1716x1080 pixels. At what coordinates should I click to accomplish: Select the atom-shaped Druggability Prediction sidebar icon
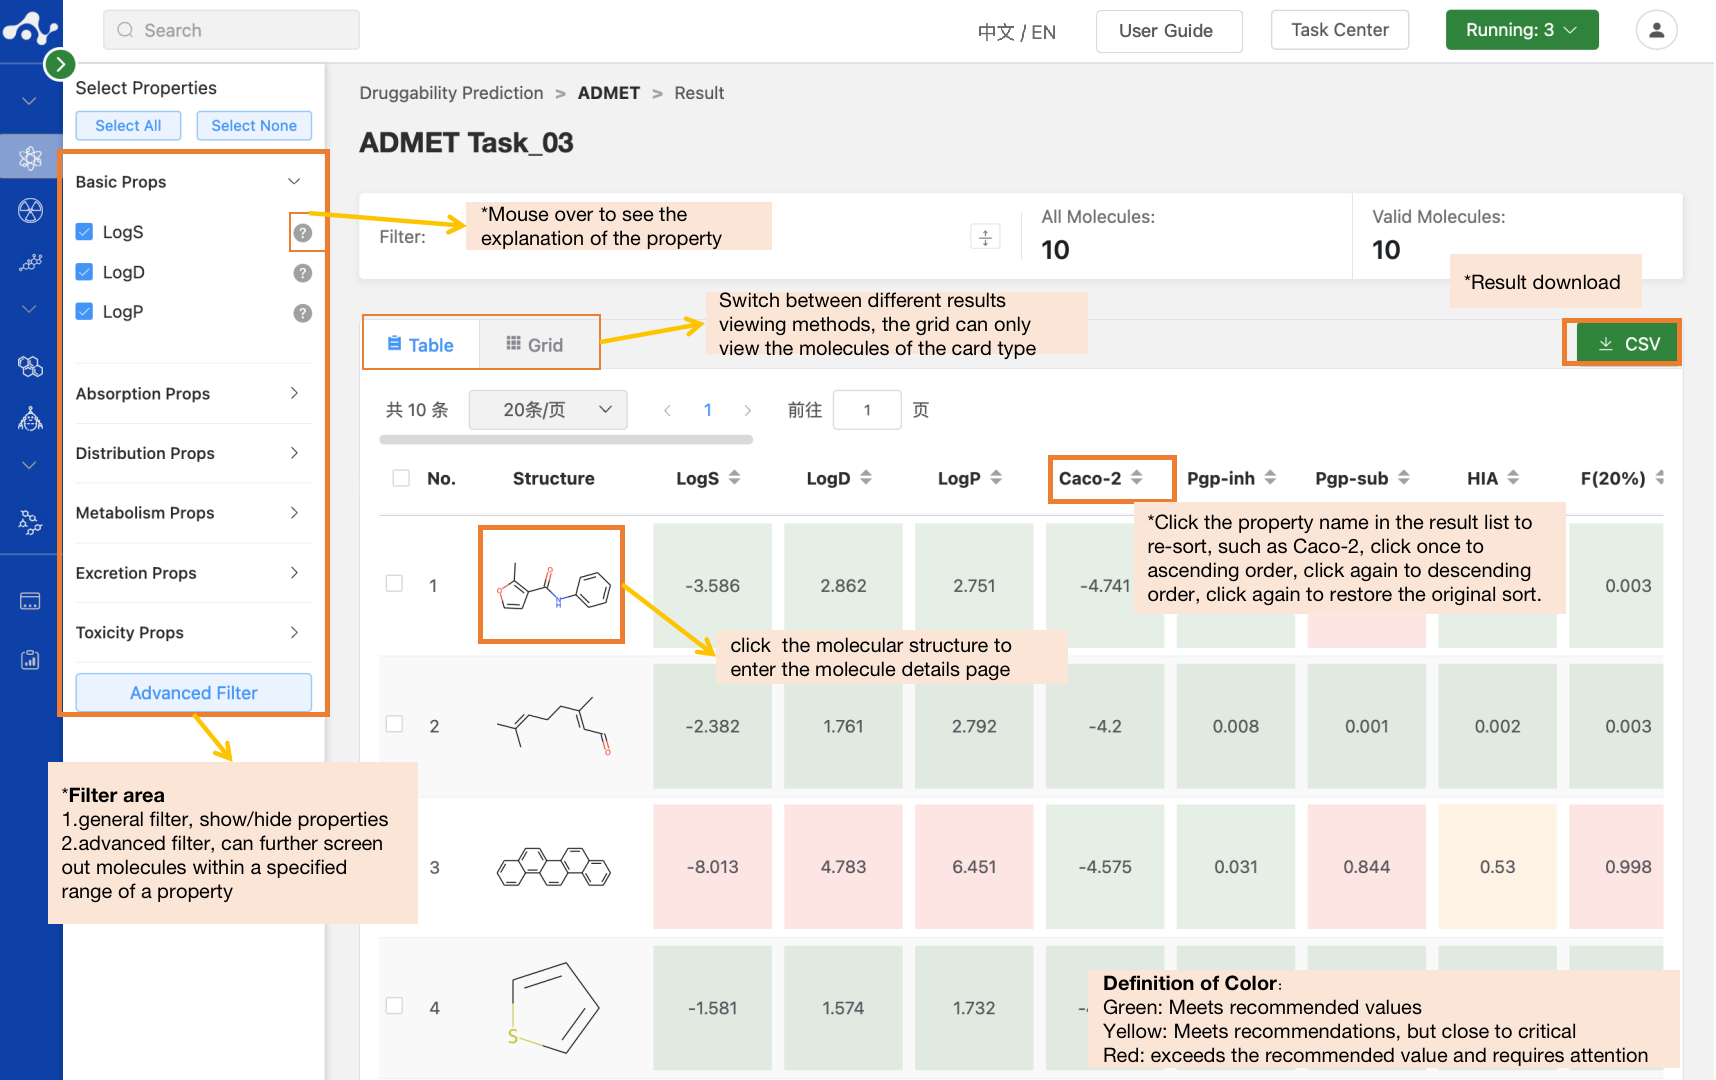(x=30, y=157)
